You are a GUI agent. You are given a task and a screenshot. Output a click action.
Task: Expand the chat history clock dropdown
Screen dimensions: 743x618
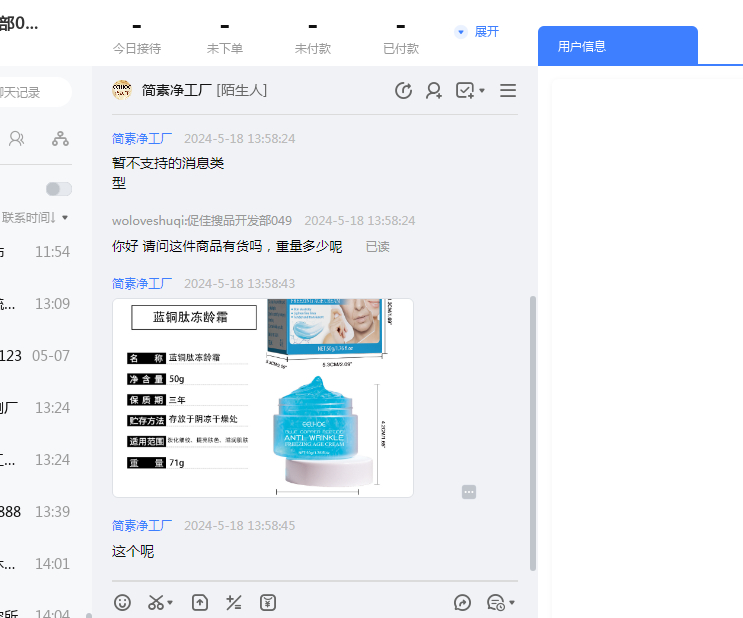click(x=500, y=602)
